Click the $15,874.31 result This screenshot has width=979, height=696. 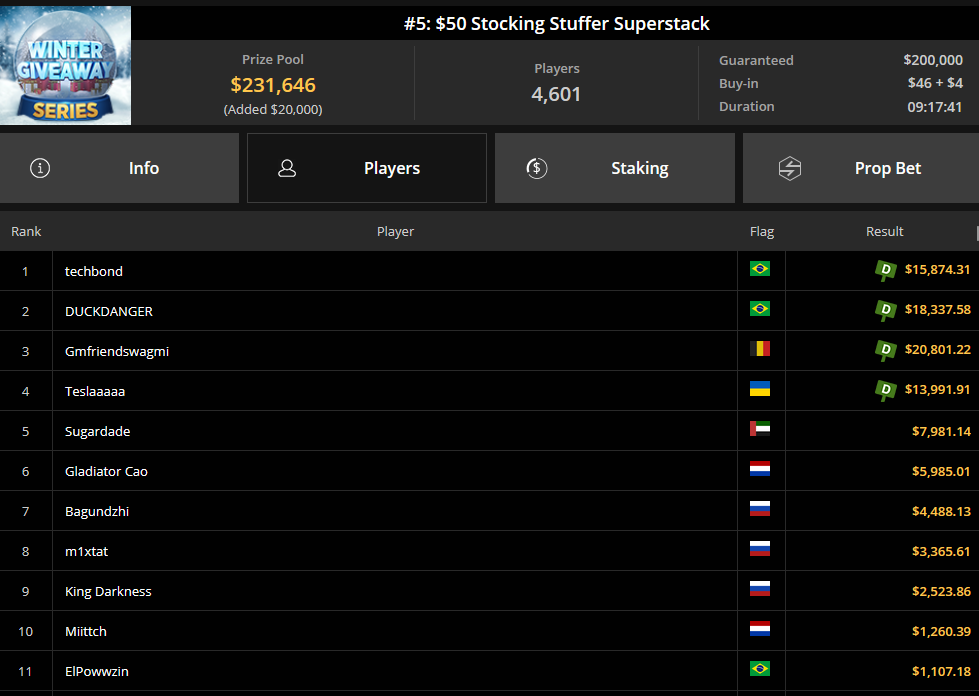coord(938,270)
